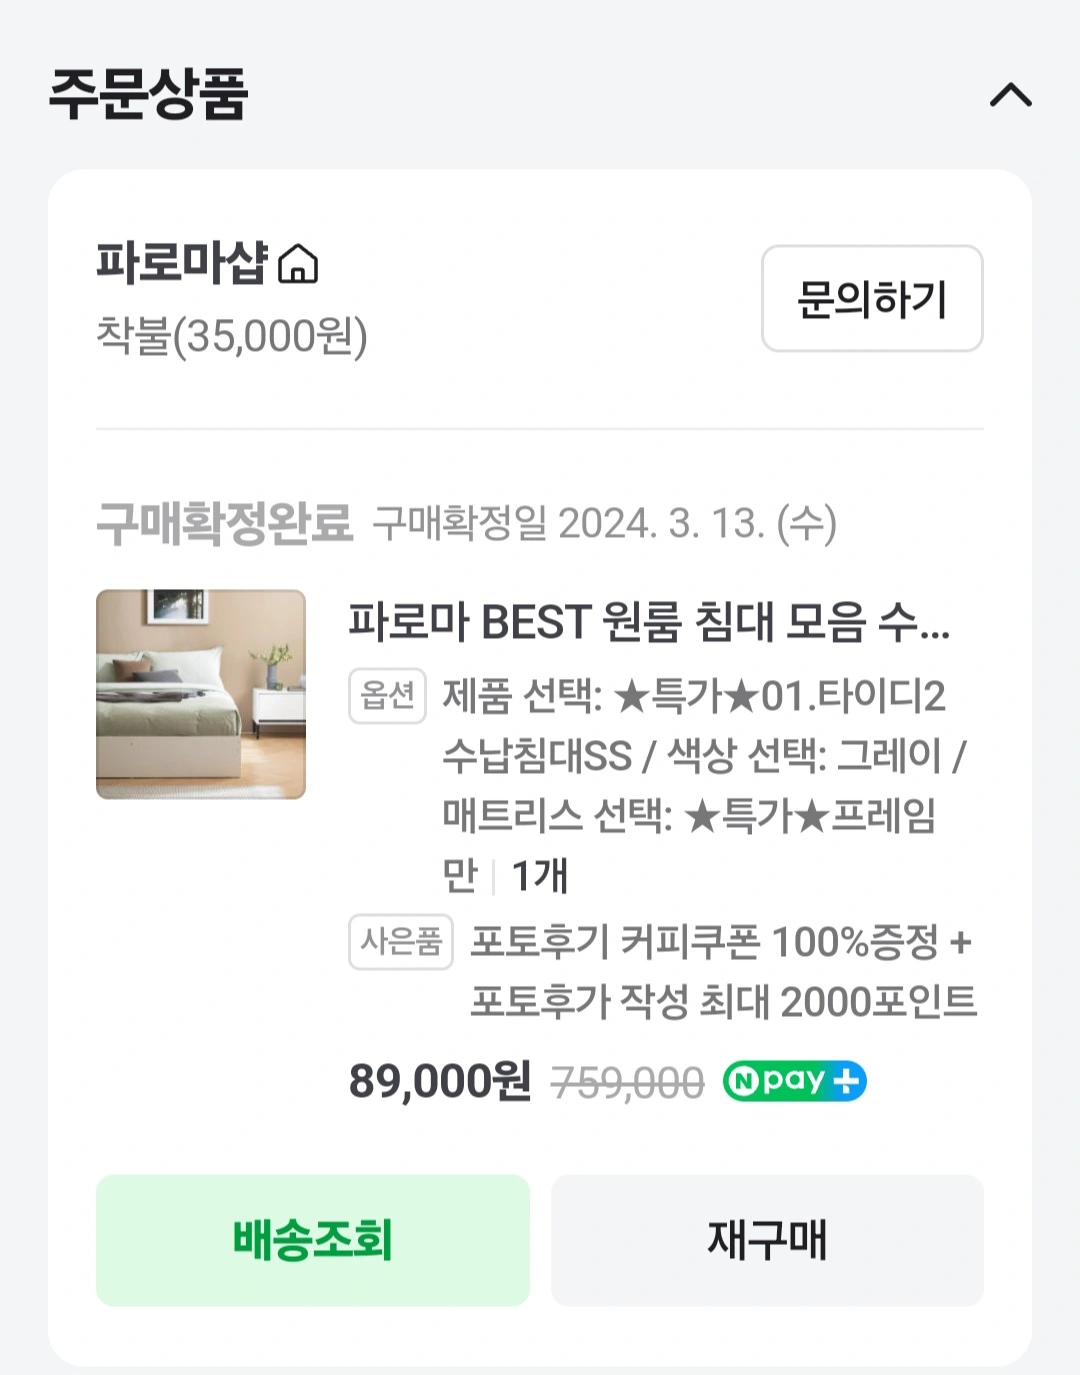Tap the Npay plus badge icon

pyautogui.click(x=794, y=1081)
